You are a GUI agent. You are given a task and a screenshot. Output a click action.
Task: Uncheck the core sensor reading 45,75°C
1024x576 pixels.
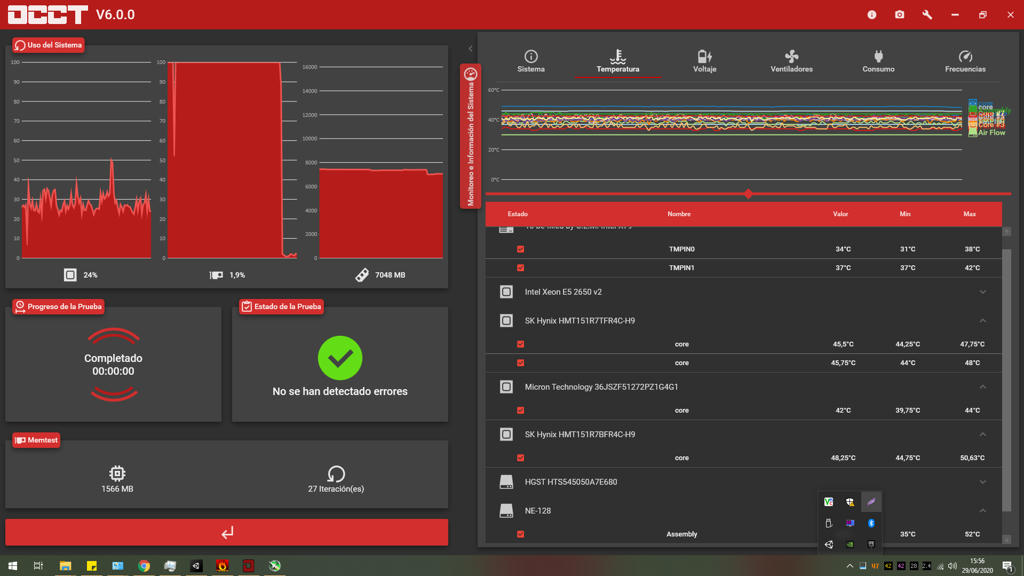520,362
